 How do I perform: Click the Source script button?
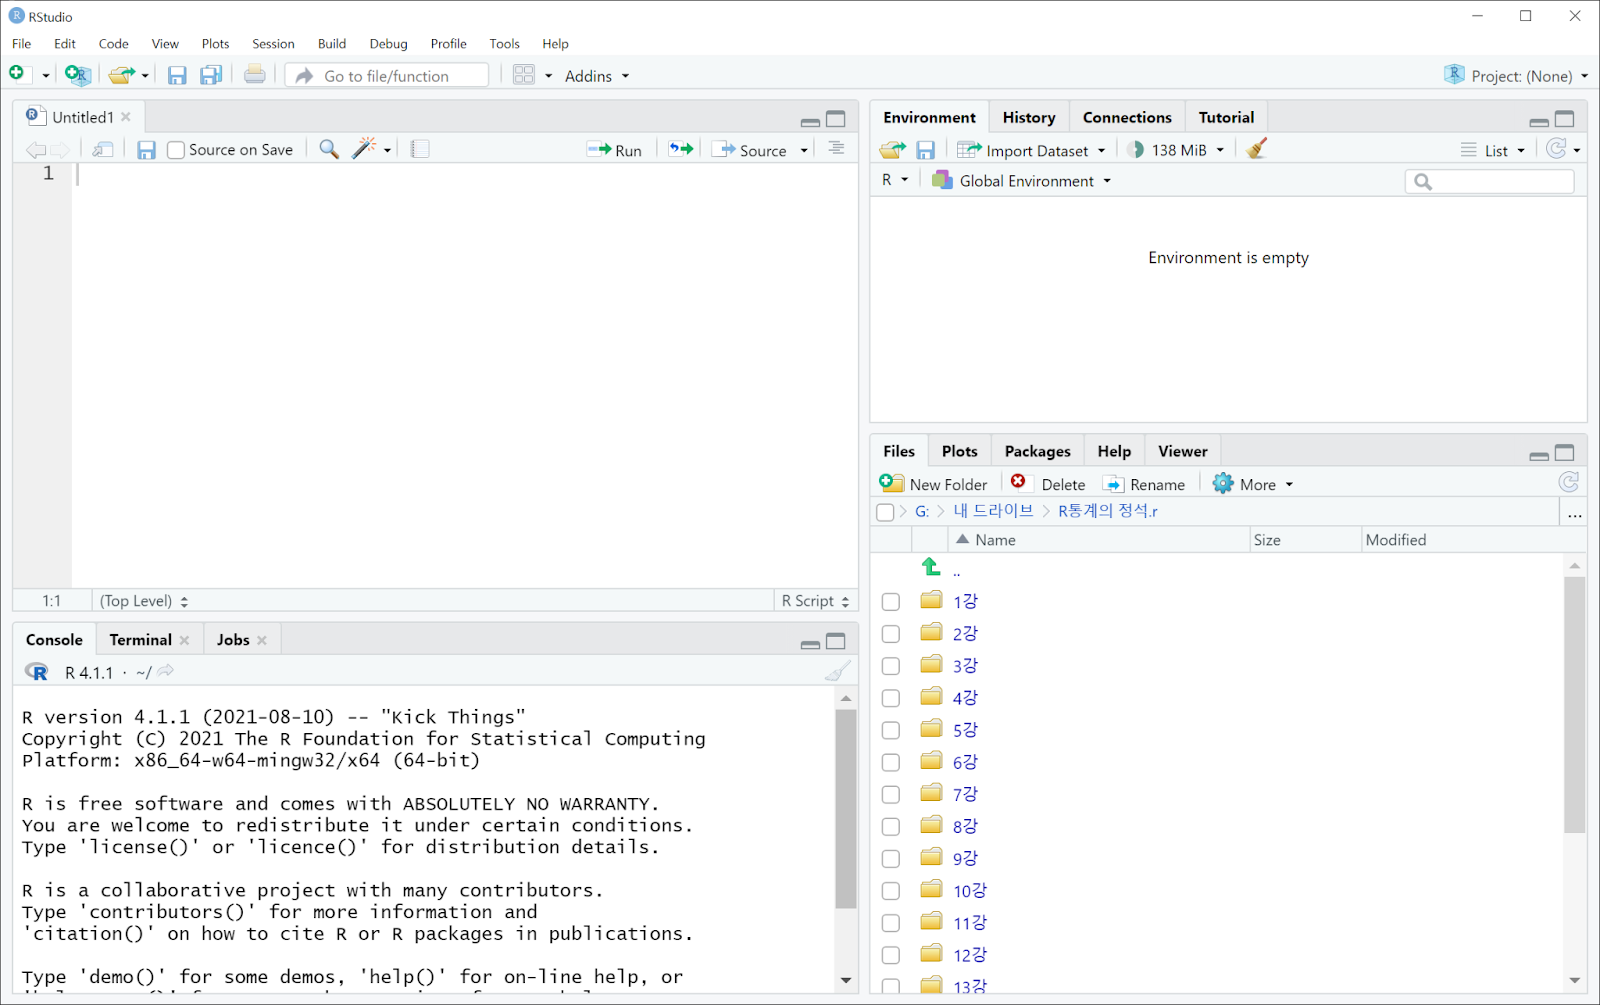tap(749, 150)
